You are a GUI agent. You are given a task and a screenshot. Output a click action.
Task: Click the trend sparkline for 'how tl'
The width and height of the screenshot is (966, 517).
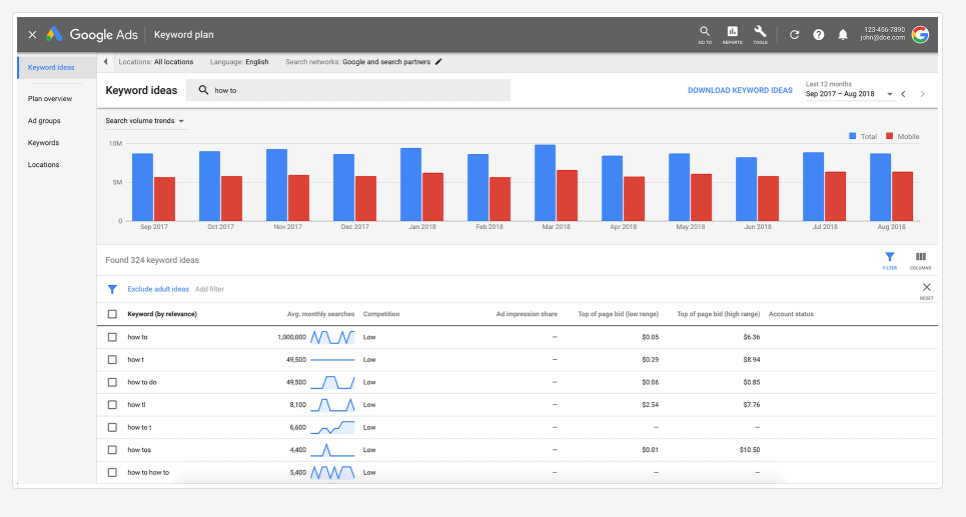pos(332,405)
